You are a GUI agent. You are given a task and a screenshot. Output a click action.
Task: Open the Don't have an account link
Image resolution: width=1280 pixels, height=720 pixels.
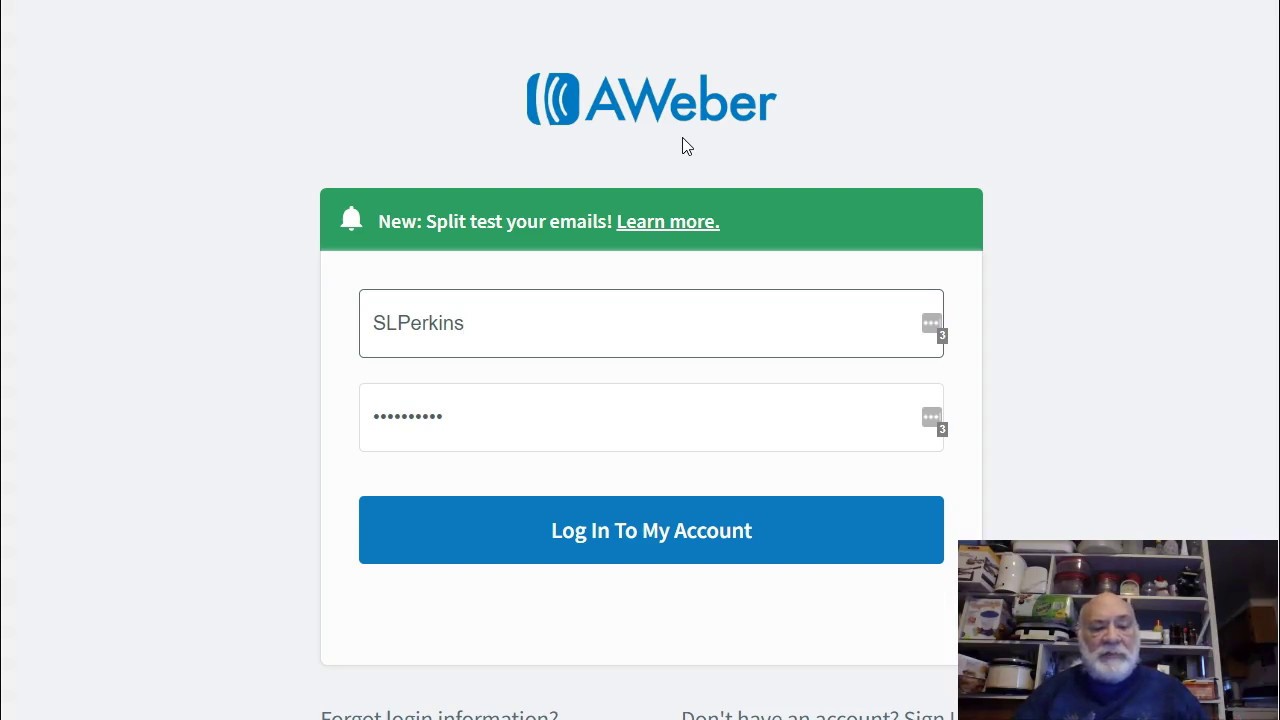click(x=818, y=714)
